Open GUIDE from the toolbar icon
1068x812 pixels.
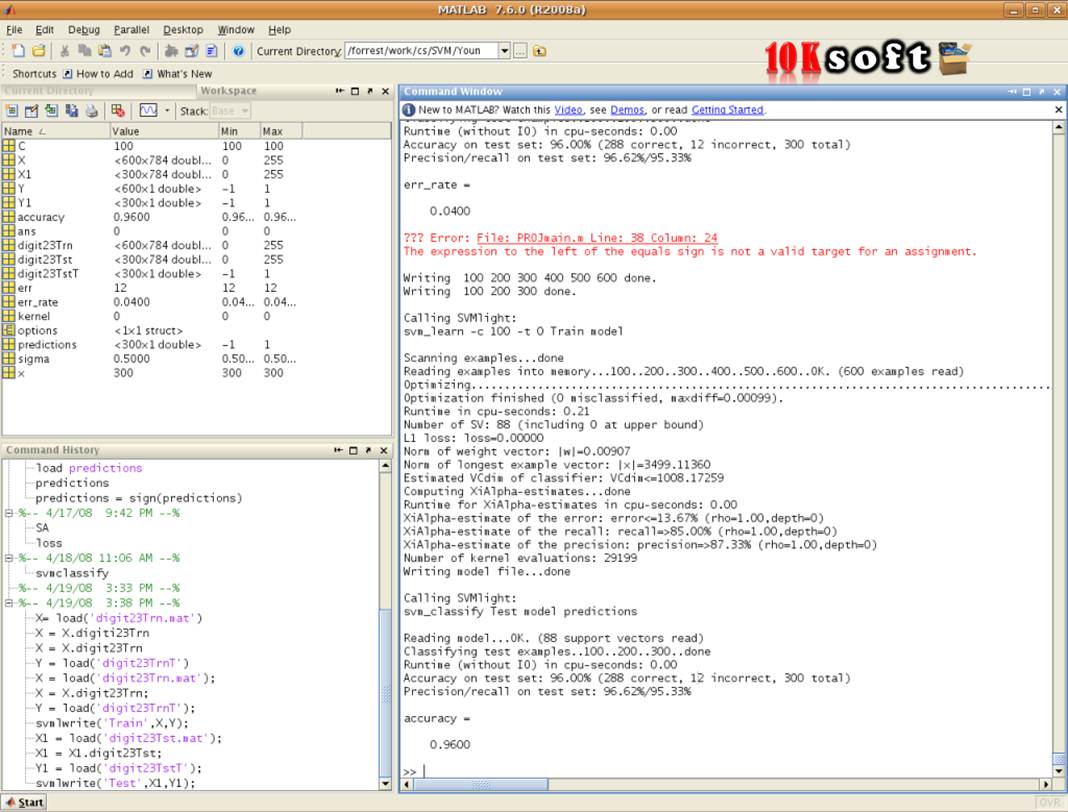[x=191, y=51]
